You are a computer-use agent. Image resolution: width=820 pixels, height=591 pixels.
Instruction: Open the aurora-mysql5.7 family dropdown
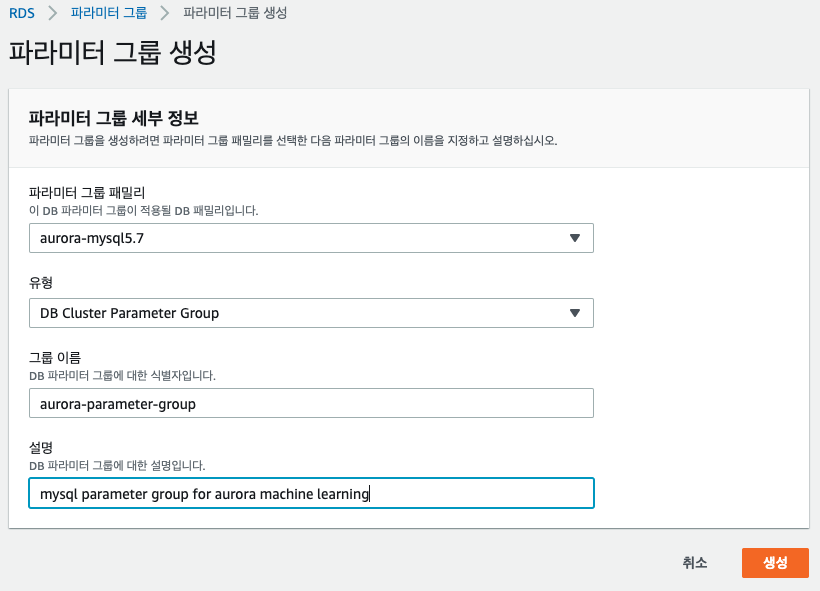[x=300, y=238]
